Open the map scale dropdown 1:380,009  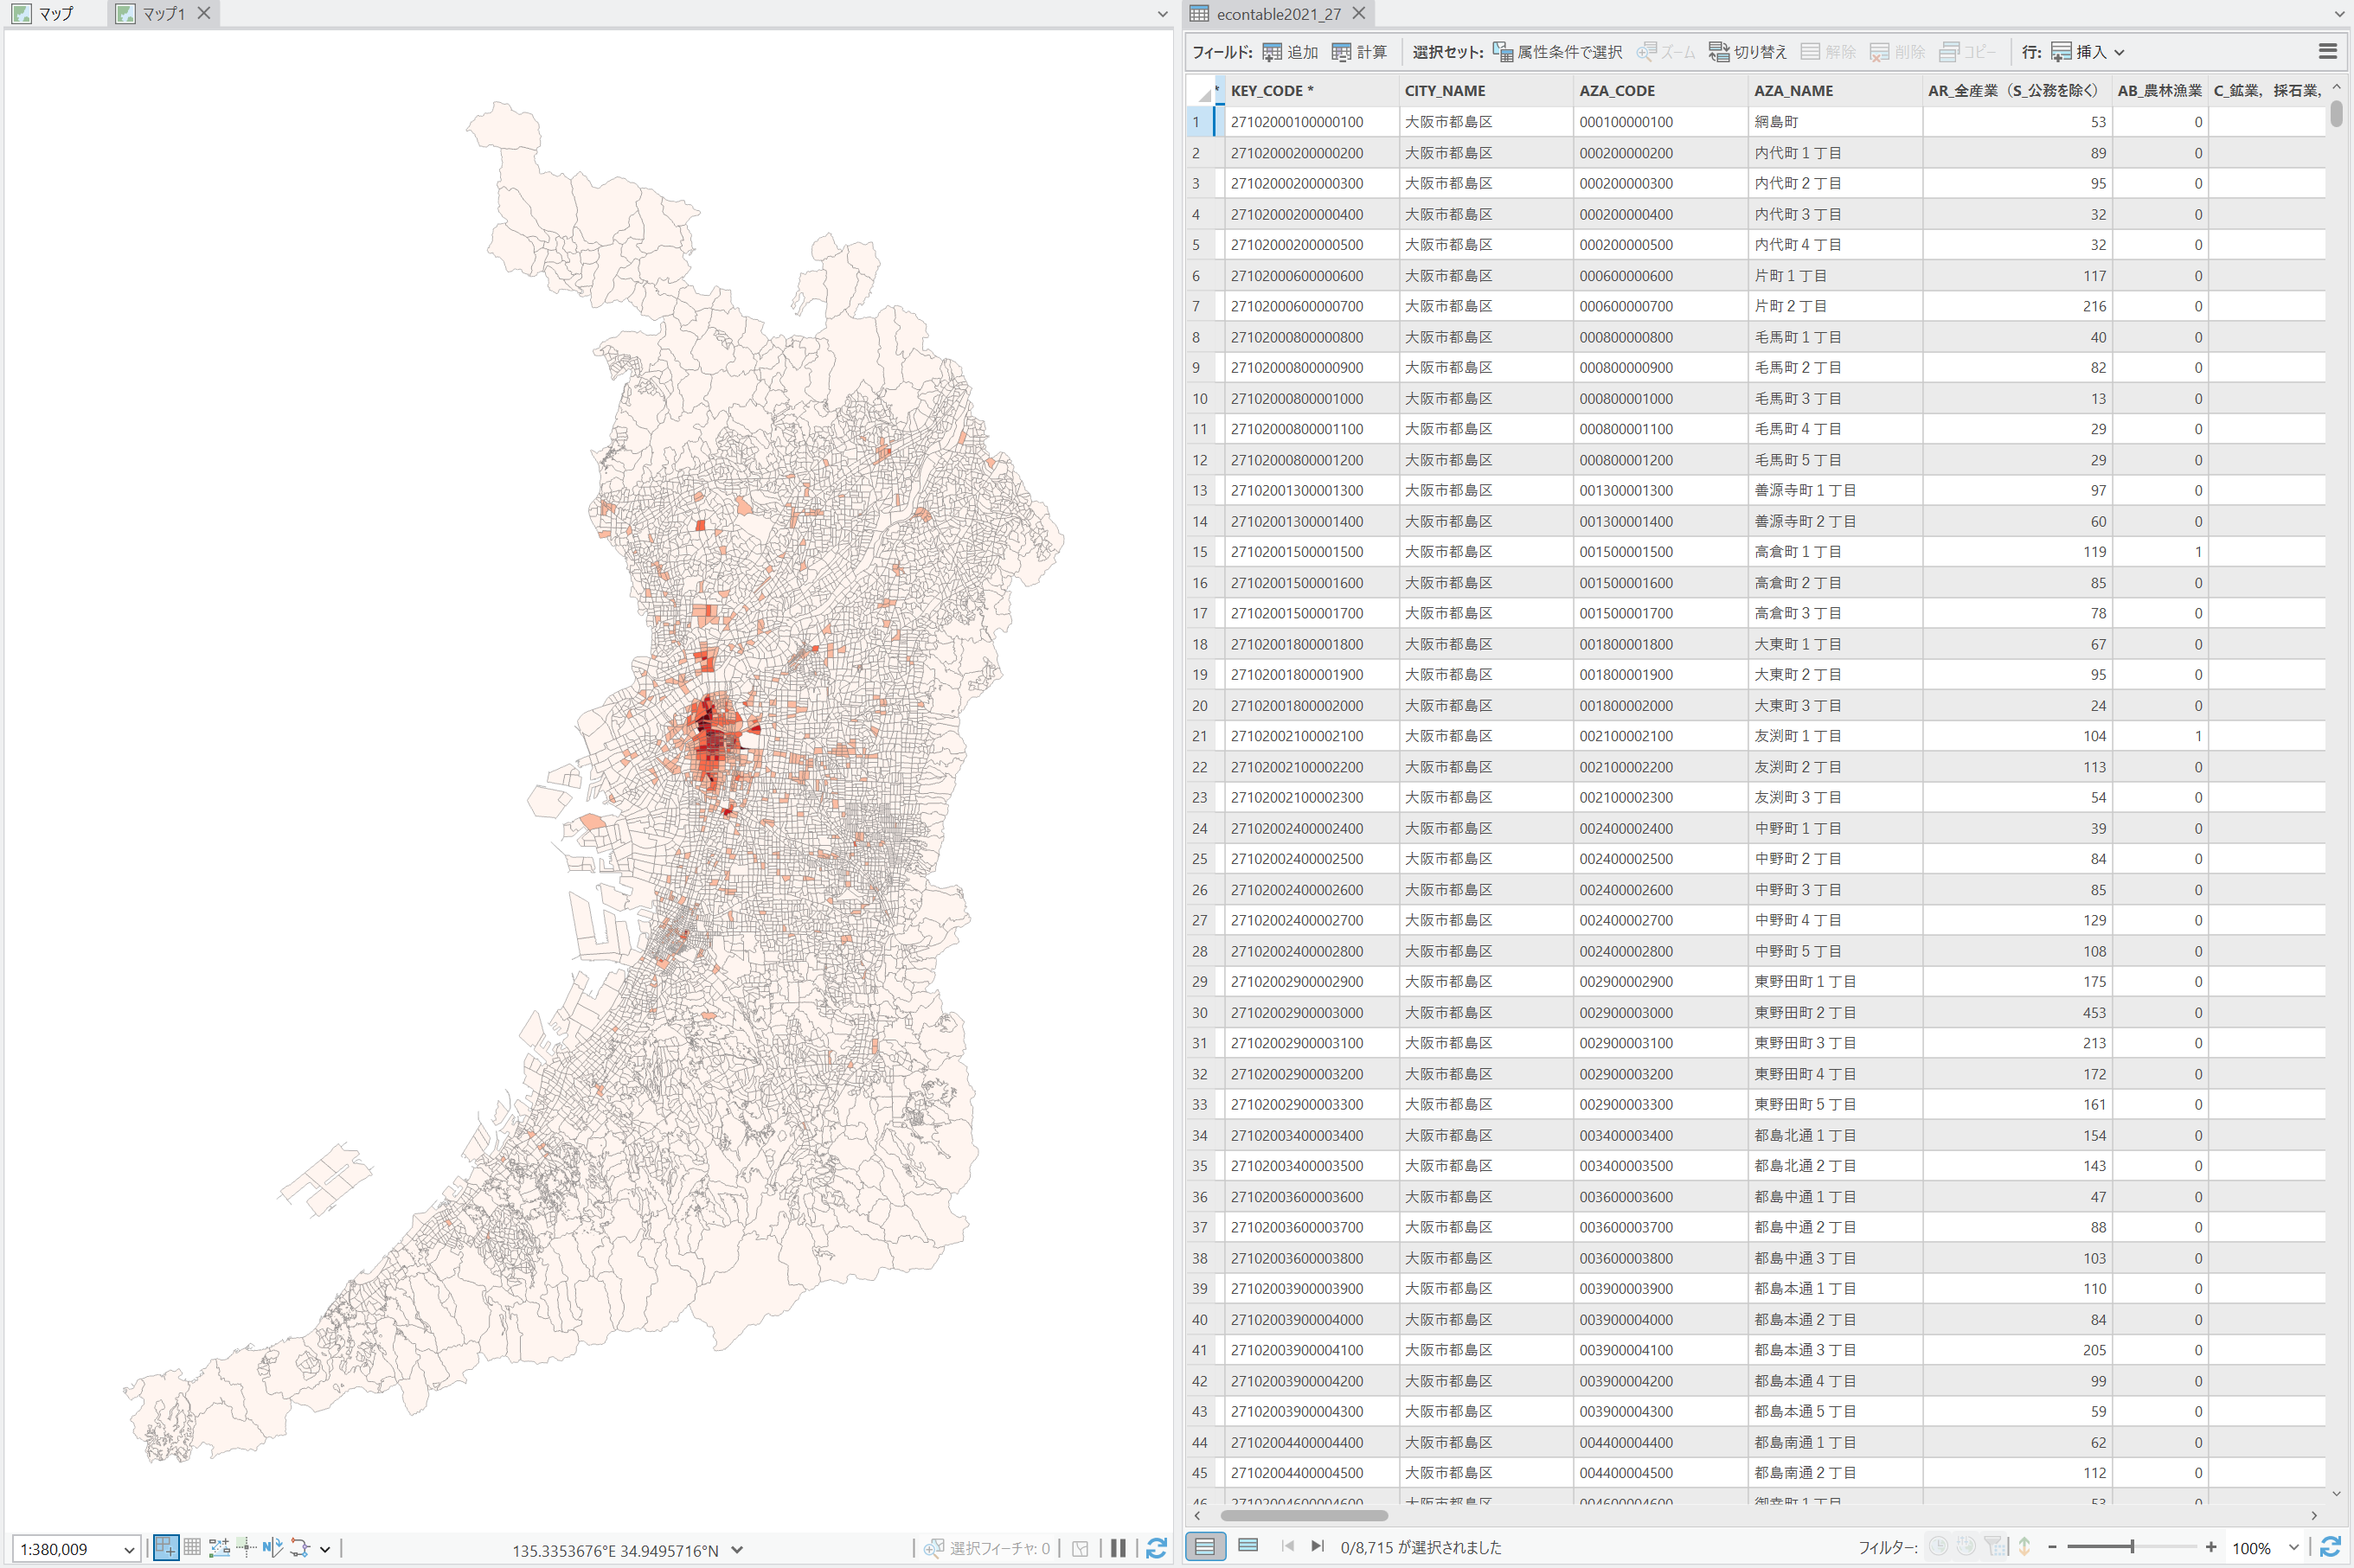[x=75, y=1549]
